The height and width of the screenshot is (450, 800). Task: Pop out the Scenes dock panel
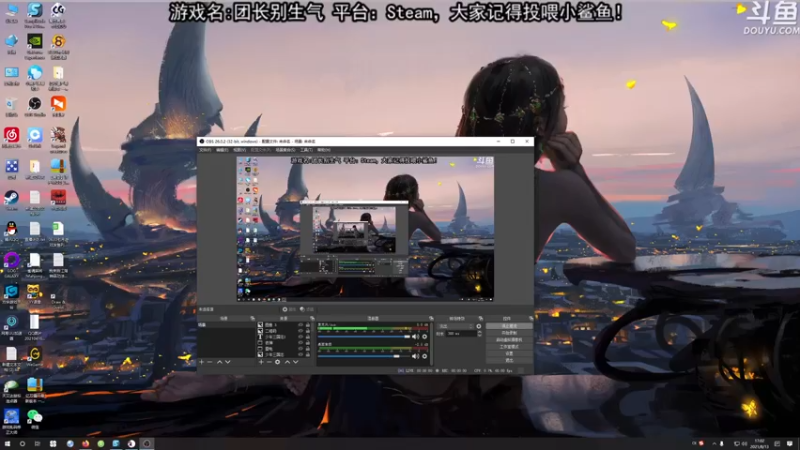point(253,318)
